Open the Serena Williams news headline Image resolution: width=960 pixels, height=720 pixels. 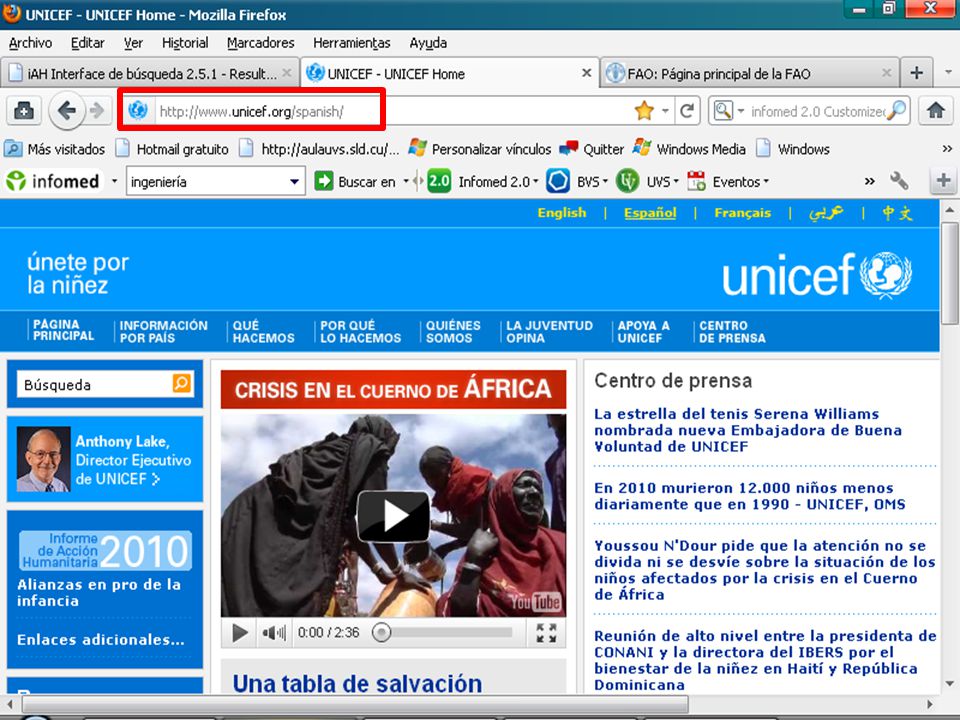748,430
